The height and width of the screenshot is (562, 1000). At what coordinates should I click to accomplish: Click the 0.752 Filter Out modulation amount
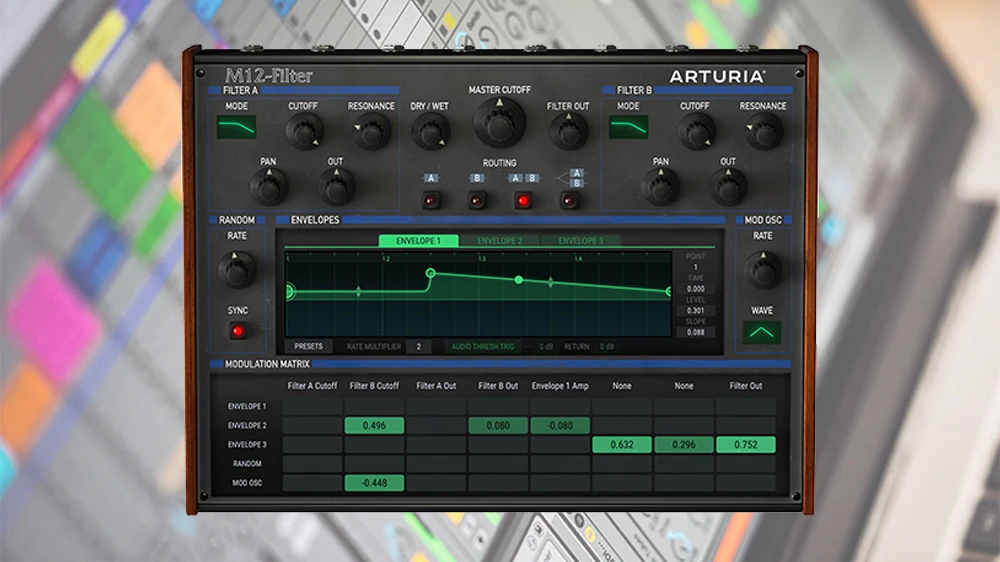click(746, 445)
